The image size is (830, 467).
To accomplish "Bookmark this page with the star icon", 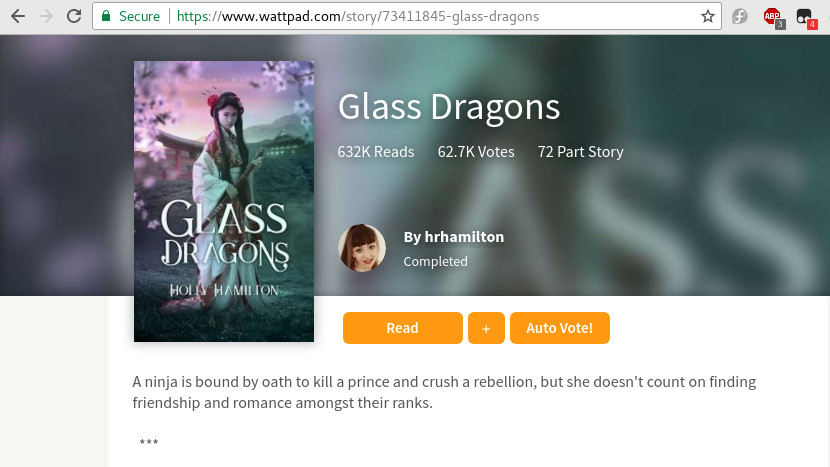I will point(708,16).
